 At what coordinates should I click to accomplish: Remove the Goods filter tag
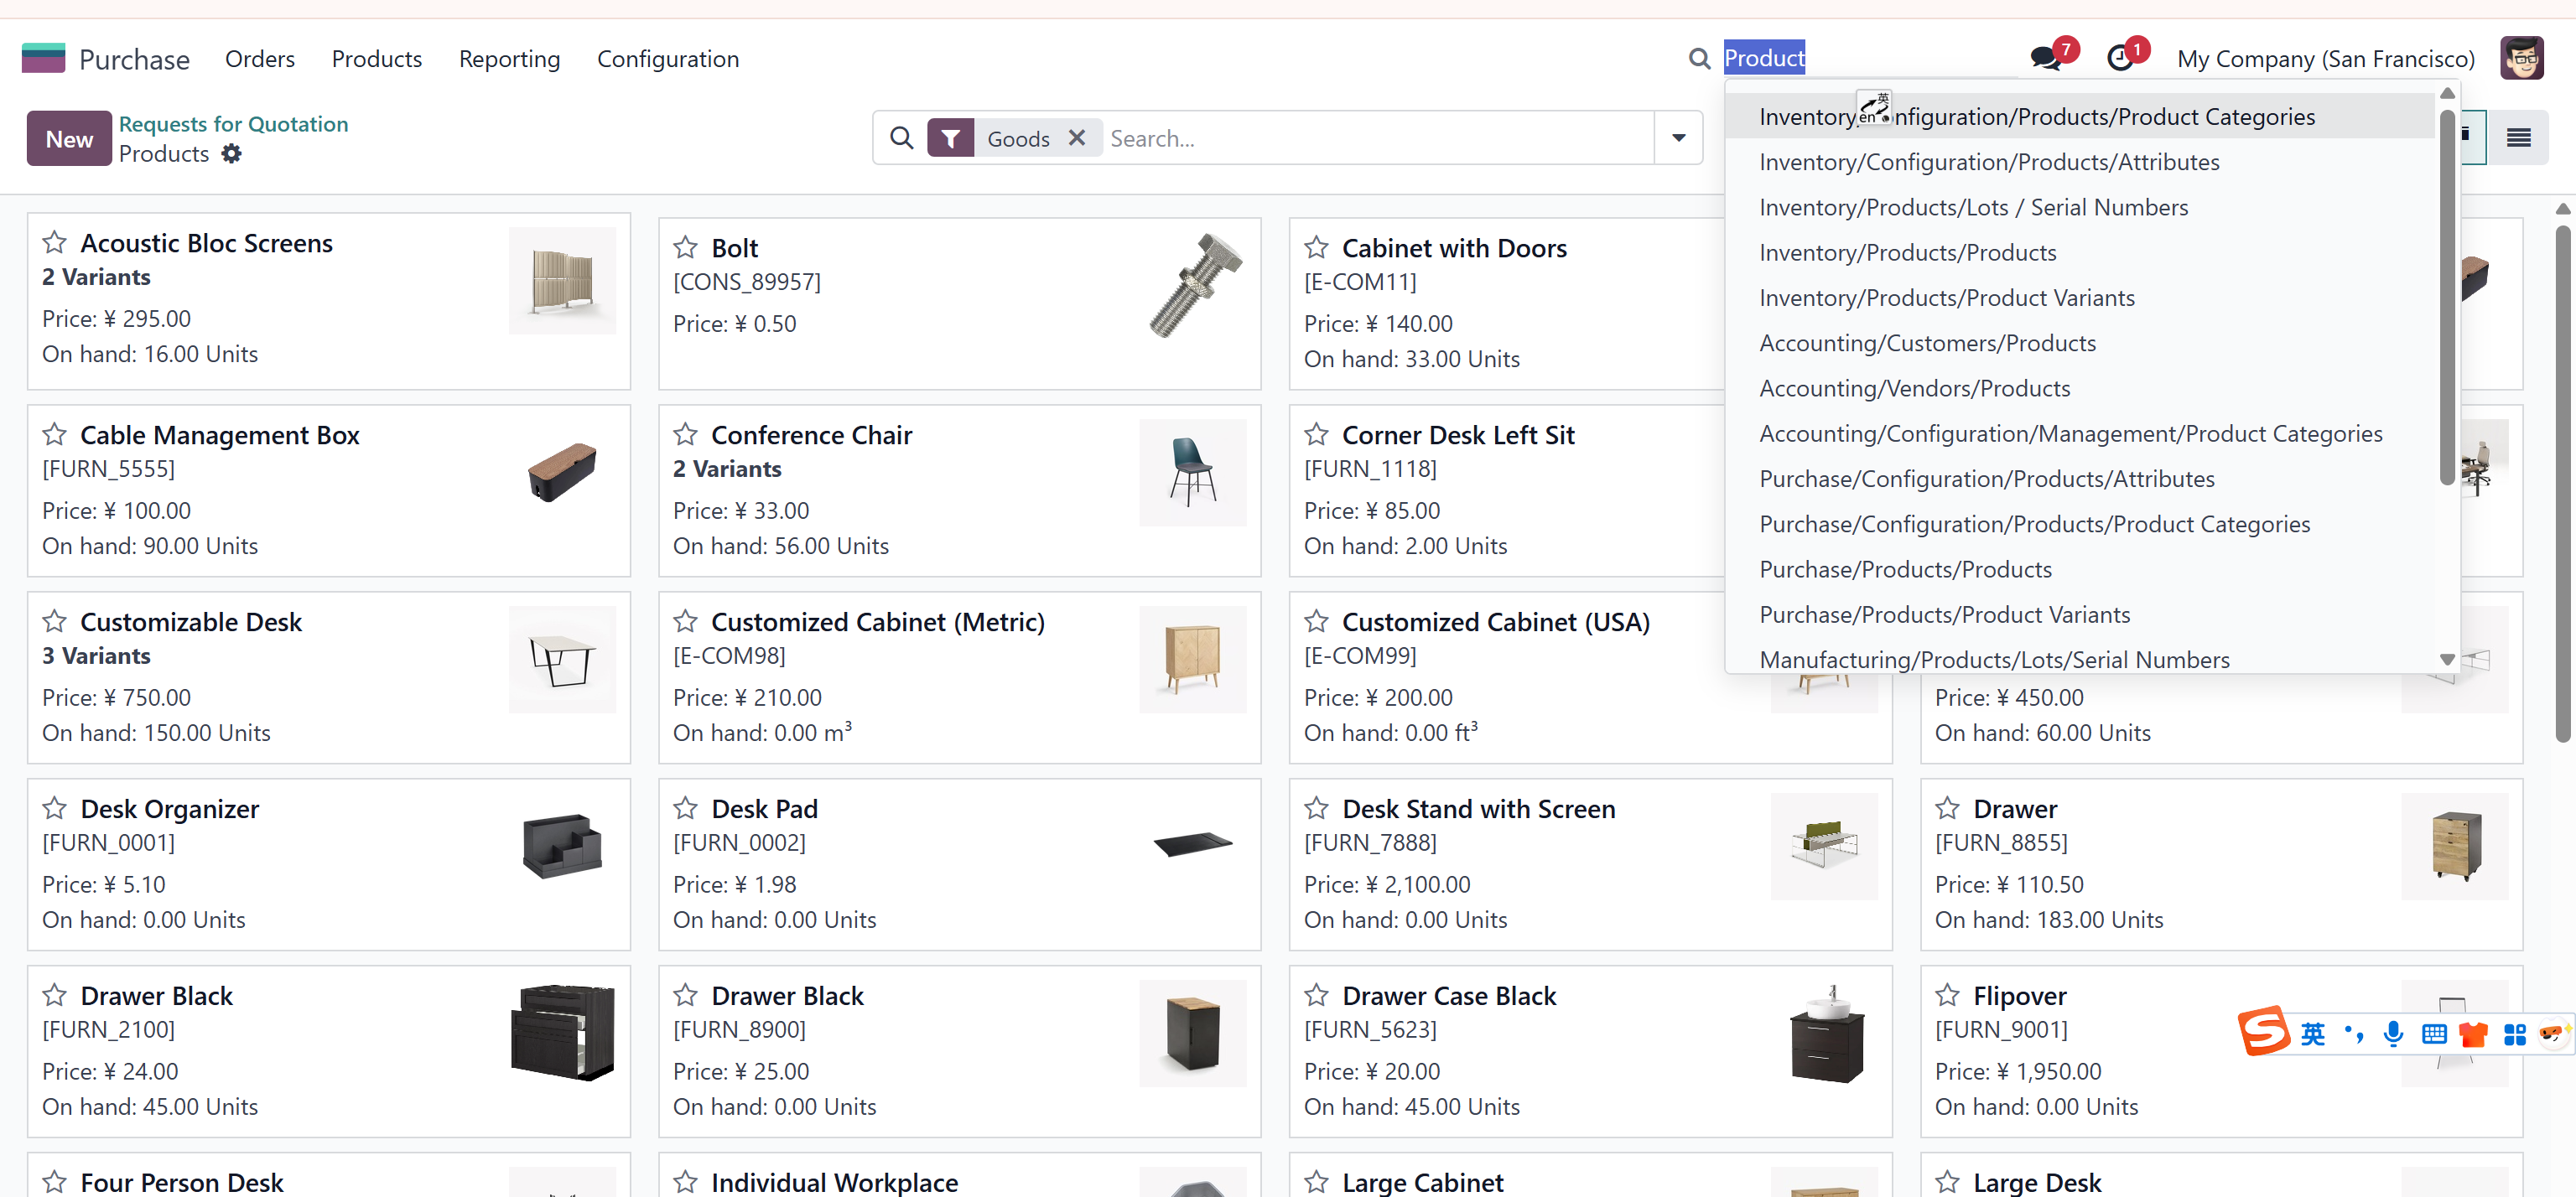tap(1076, 138)
